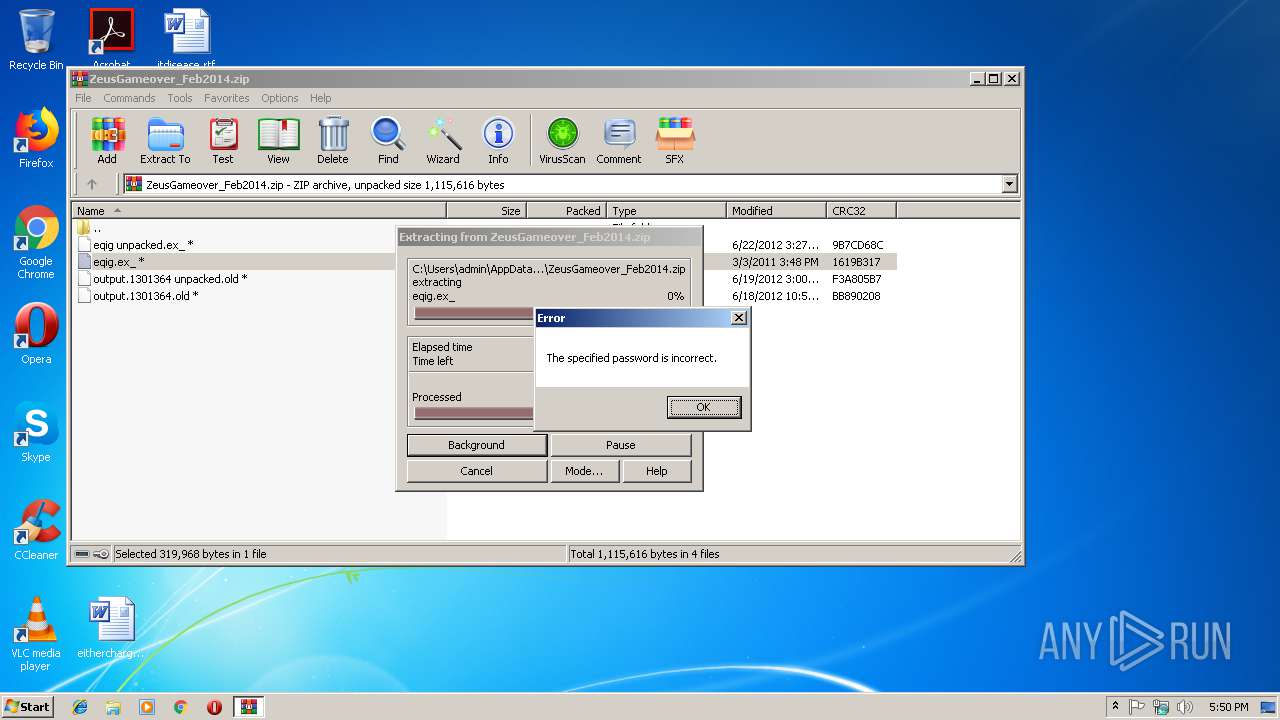Close the Error dialog with X
This screenshot has width=1280, height=720.
[x=739, y=318]
